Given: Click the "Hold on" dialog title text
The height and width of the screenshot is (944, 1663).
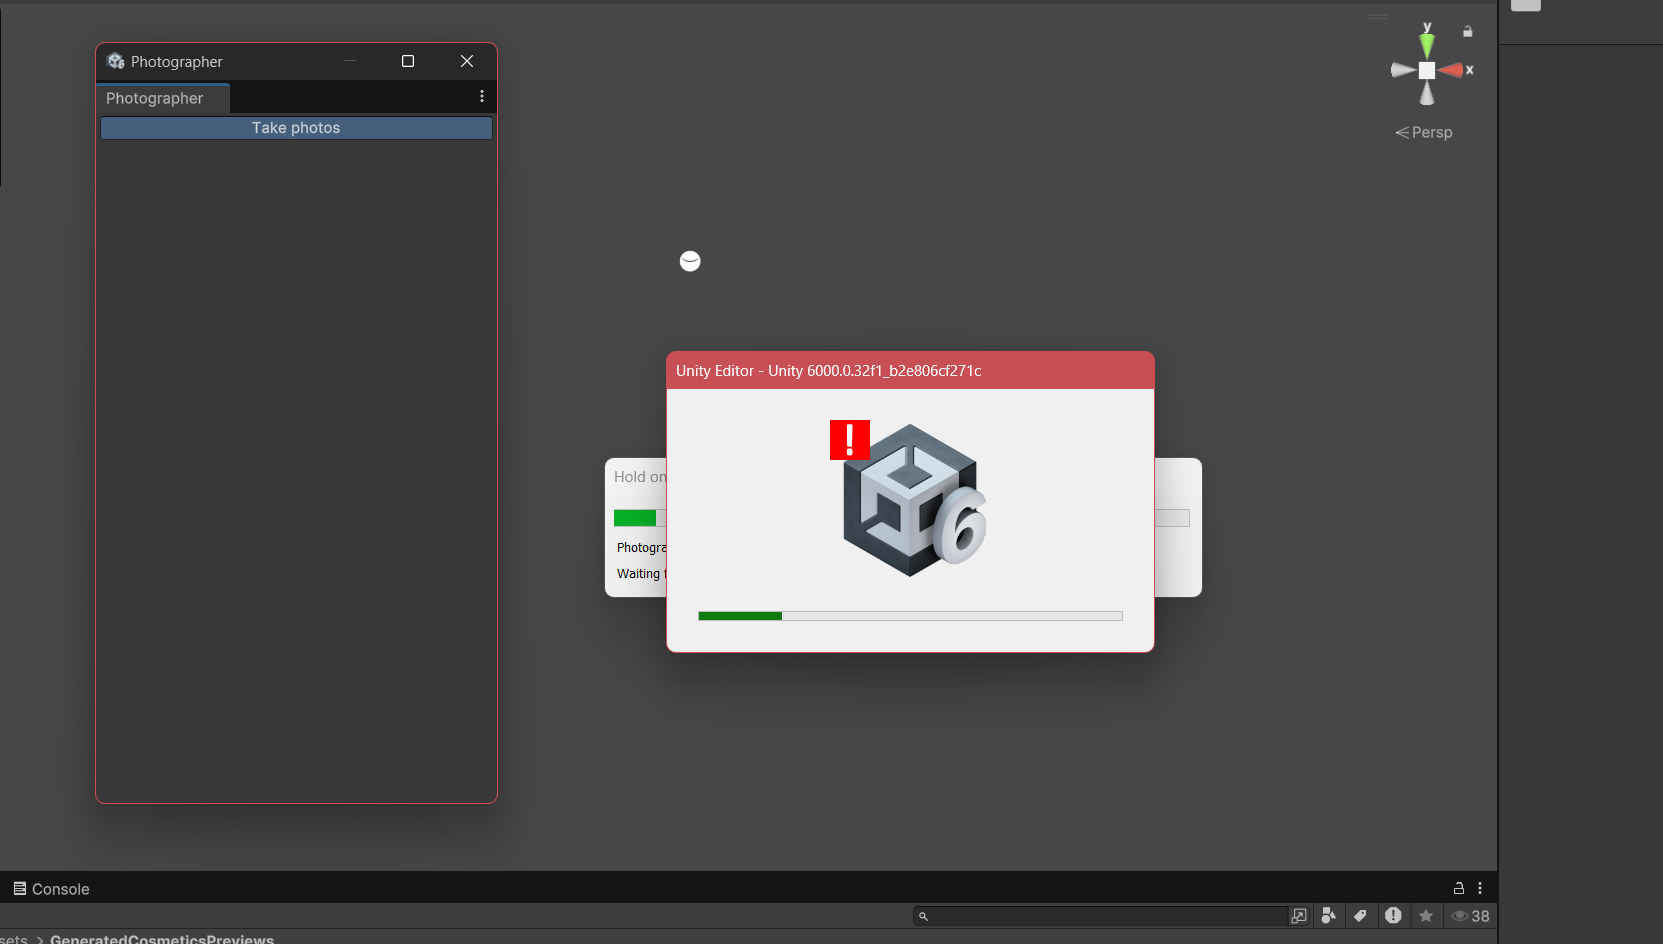Looking at the screenshot, I should pyautogui.click(x=640, y=477).
